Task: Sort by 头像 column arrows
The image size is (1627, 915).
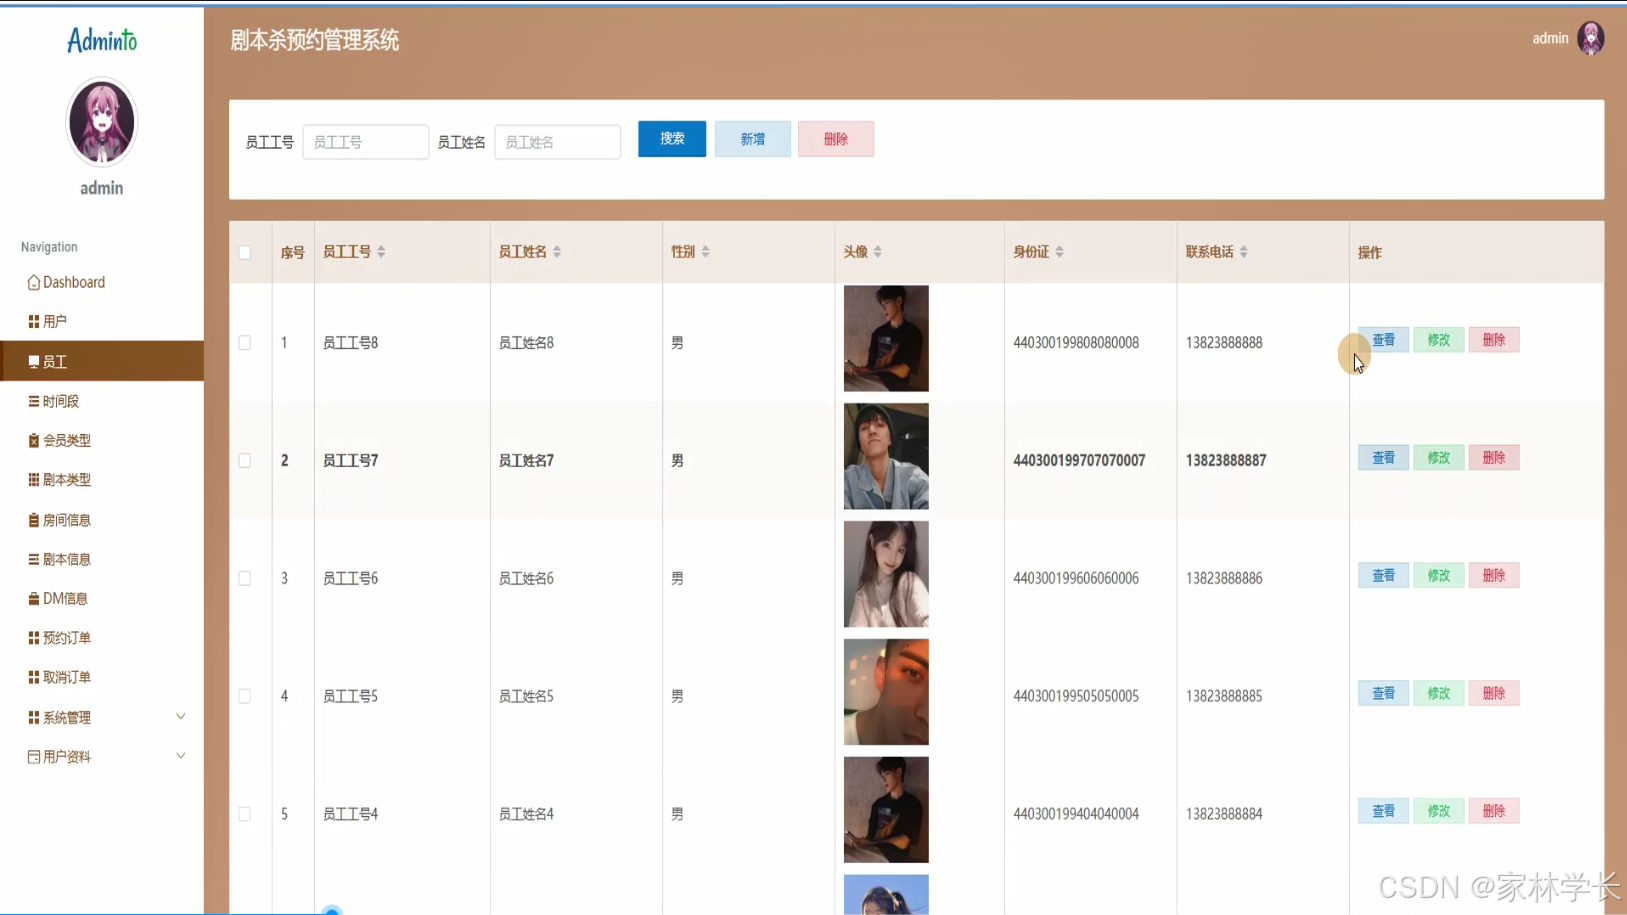Action: point(877,252)
